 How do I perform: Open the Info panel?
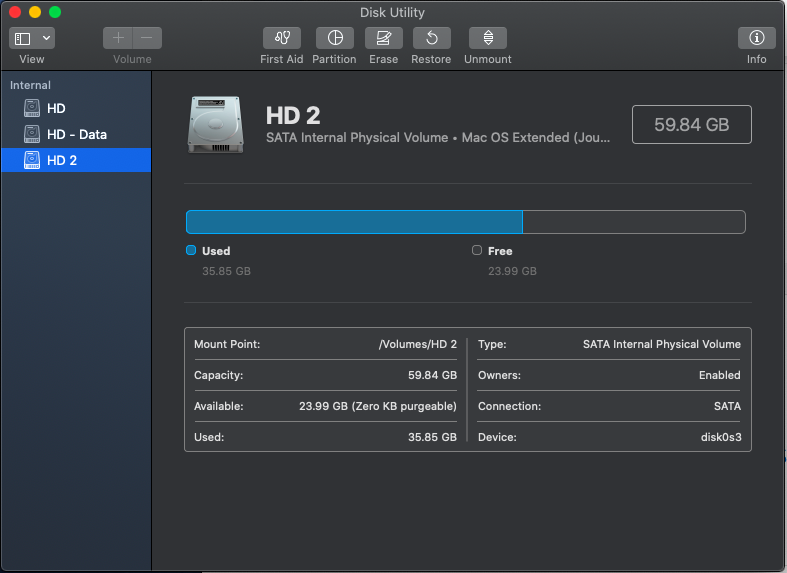coord(756,38)
